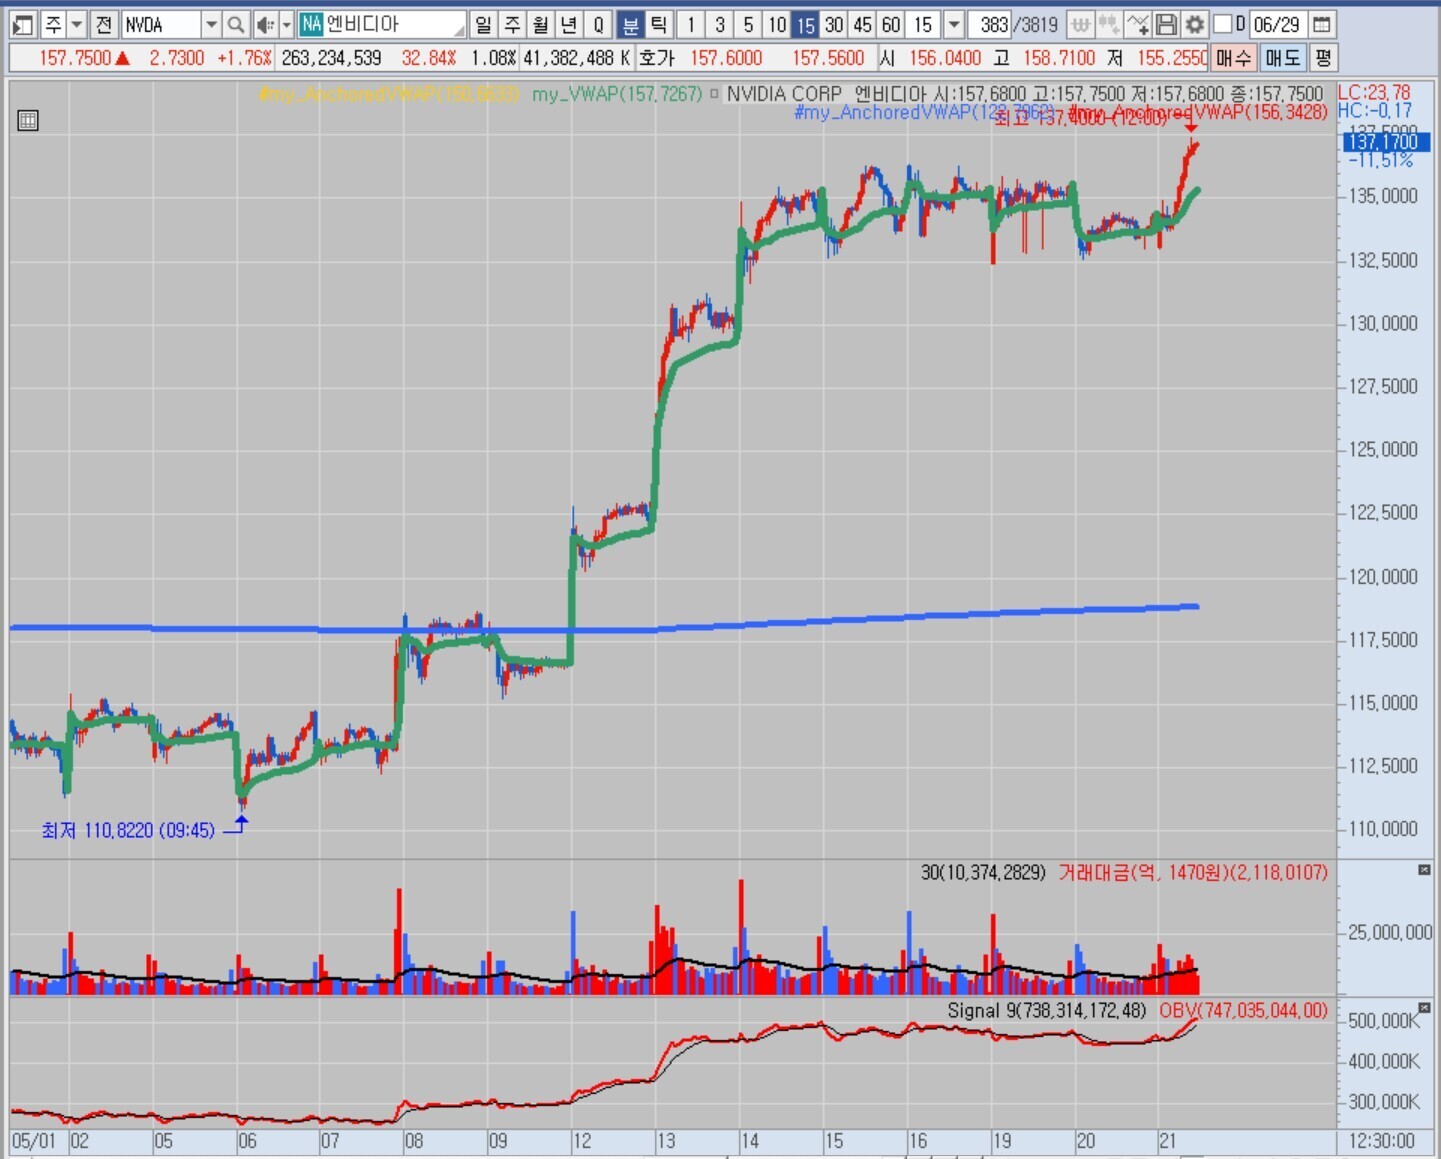Select the 30-minute interval

point(834,24)
